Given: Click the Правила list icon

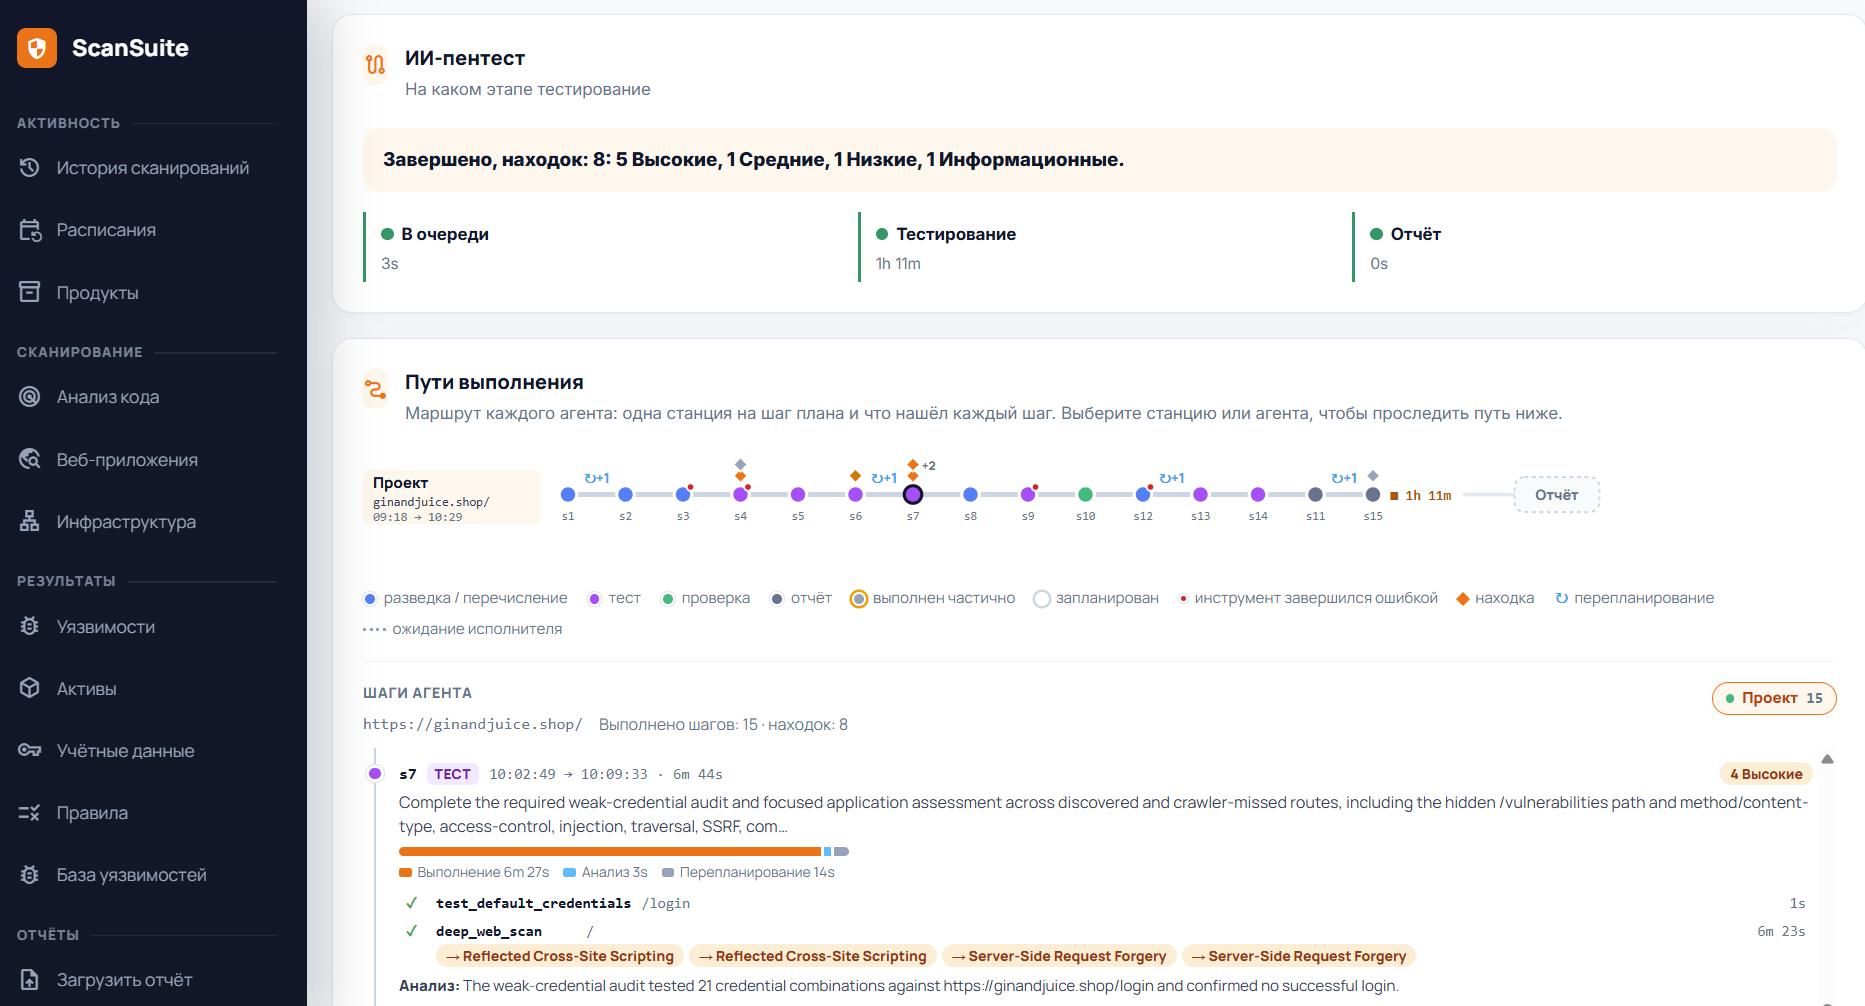Looking at the screenshot, I should point(30,812).
